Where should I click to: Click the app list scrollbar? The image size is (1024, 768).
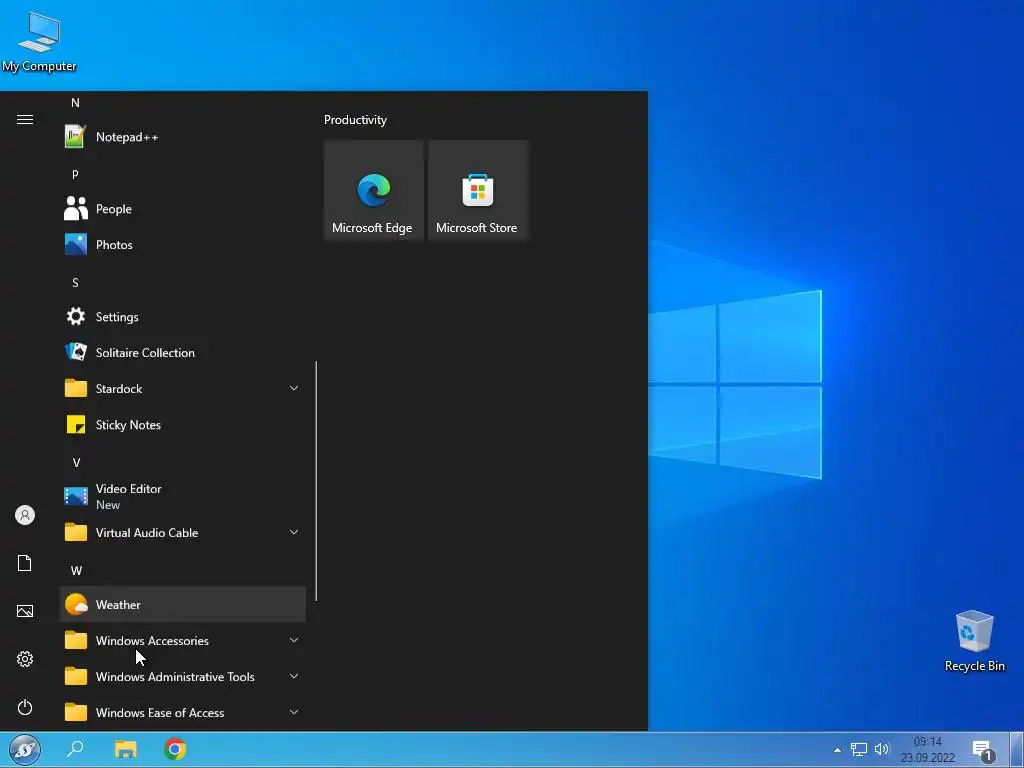316,481
